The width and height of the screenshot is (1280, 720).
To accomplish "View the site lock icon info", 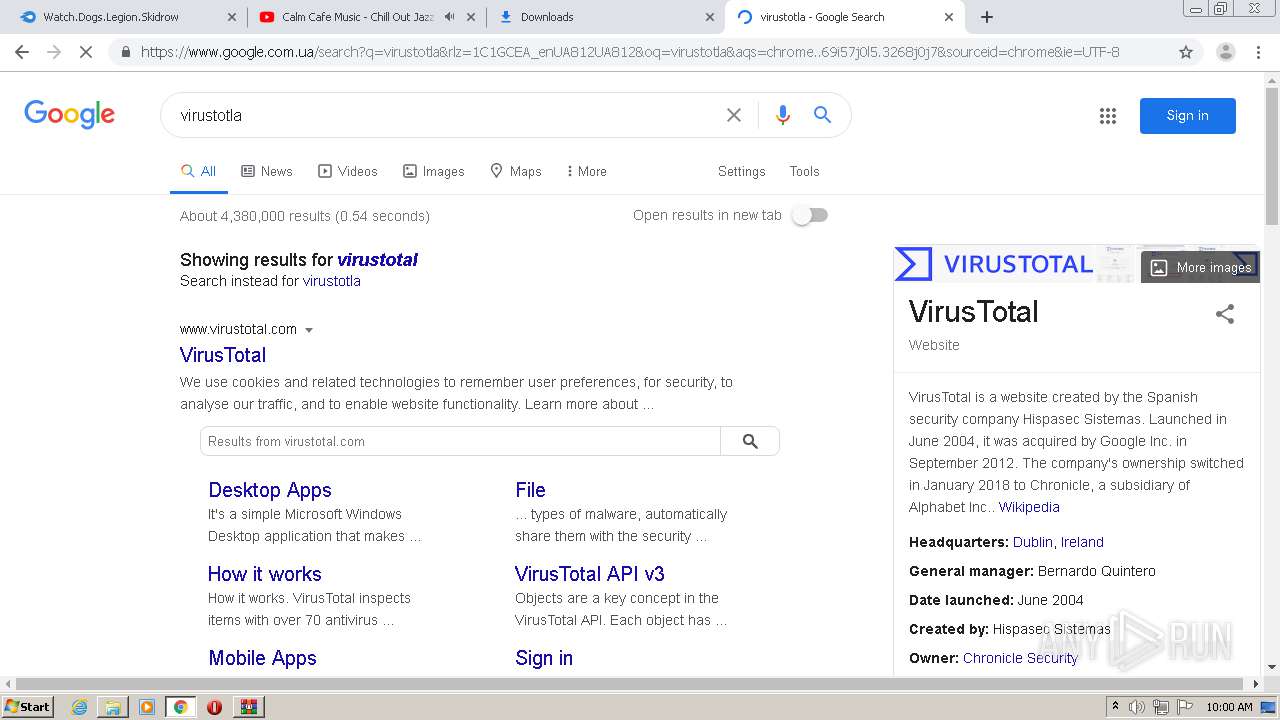I will tap(125, 52).
